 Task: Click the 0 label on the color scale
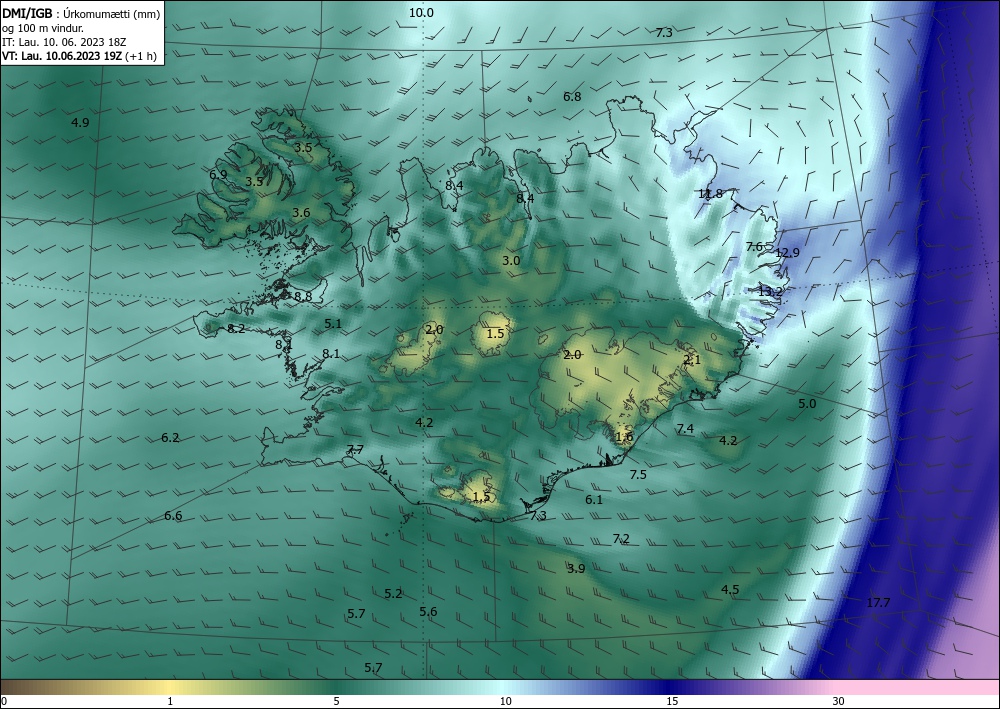point(4,702)
